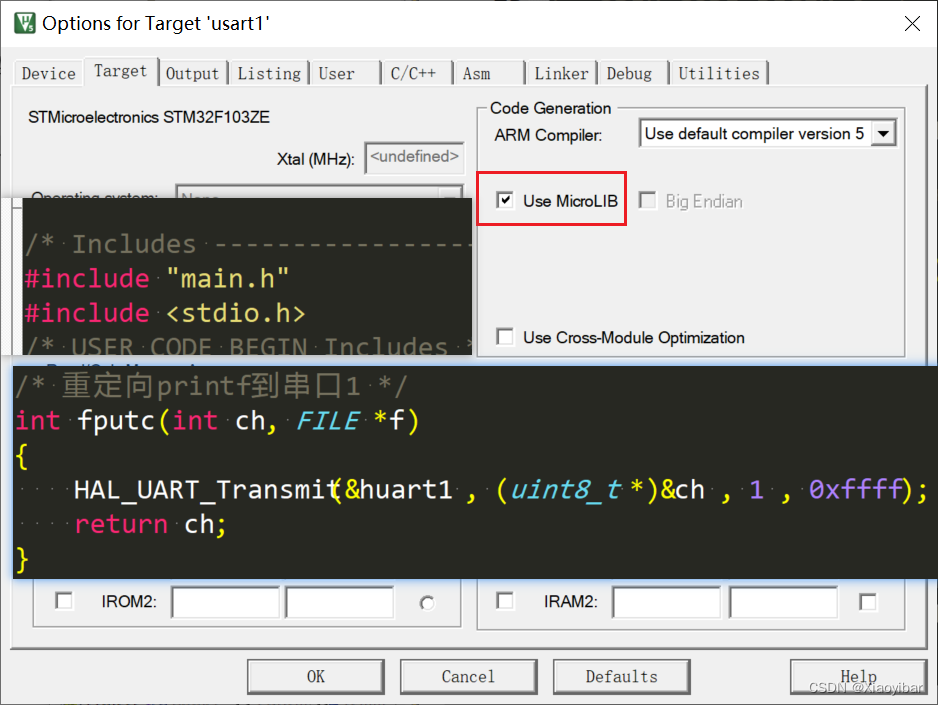Click the Xtal (MHz) input field

pyautogui.click(x=415, y=158)
